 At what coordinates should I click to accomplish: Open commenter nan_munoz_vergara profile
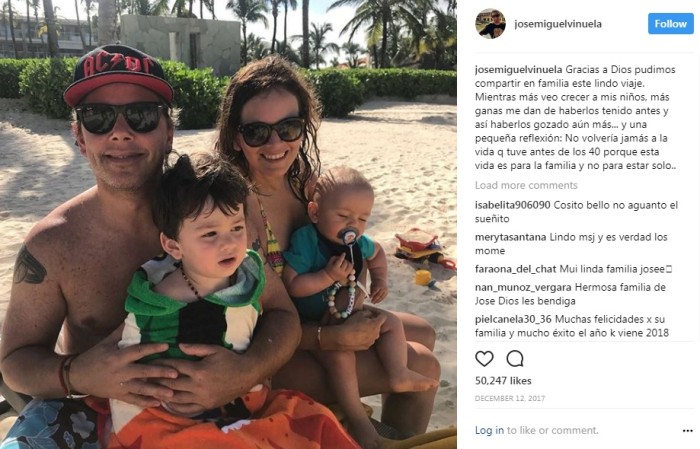(523, 287)
